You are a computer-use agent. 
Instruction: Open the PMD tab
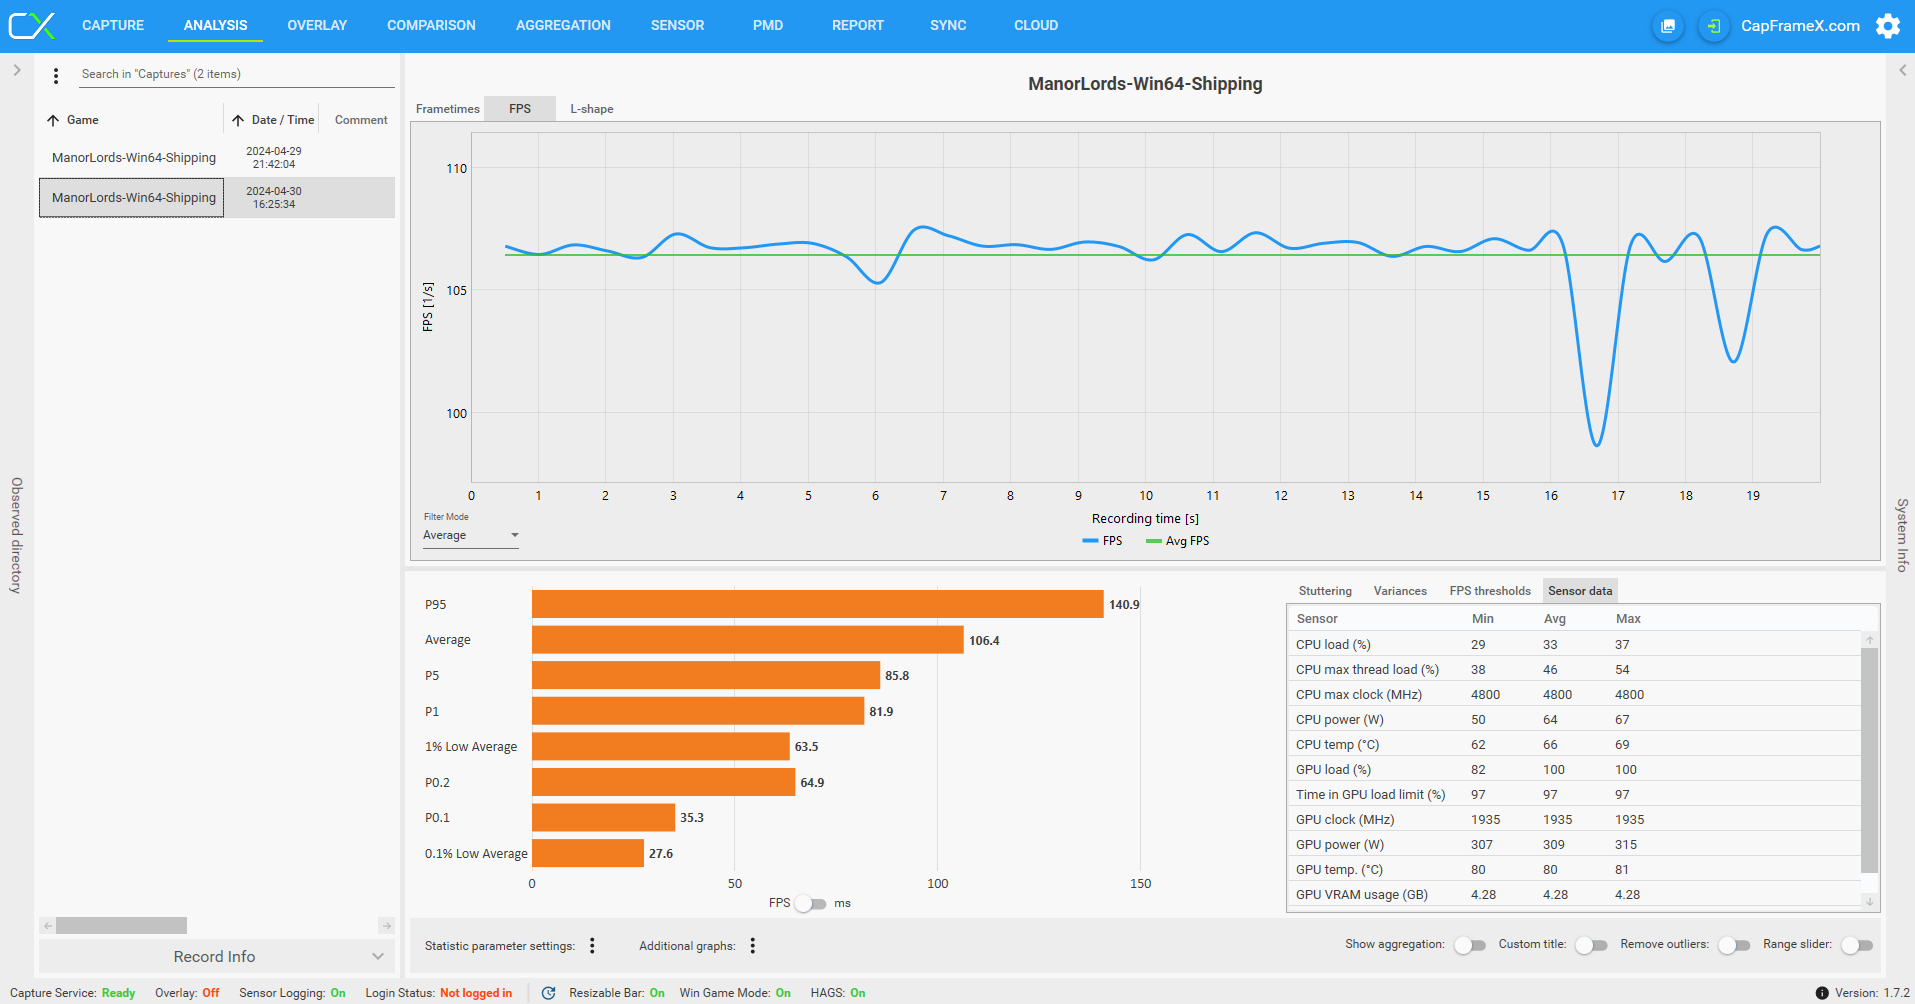(768, 26)
